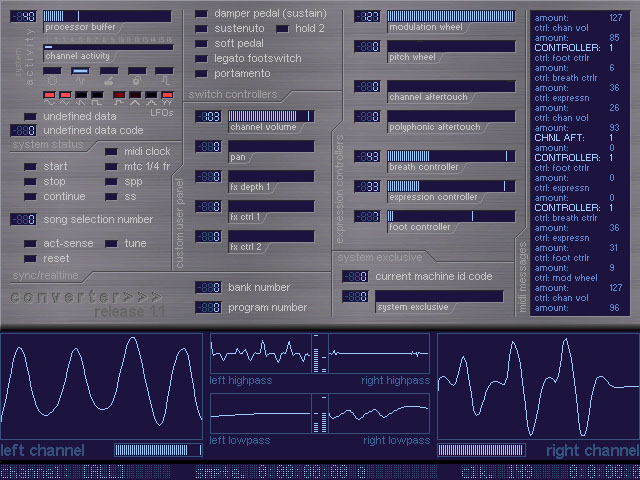Click the current machine id code display
Screen dimensions: 640x480
355,277
